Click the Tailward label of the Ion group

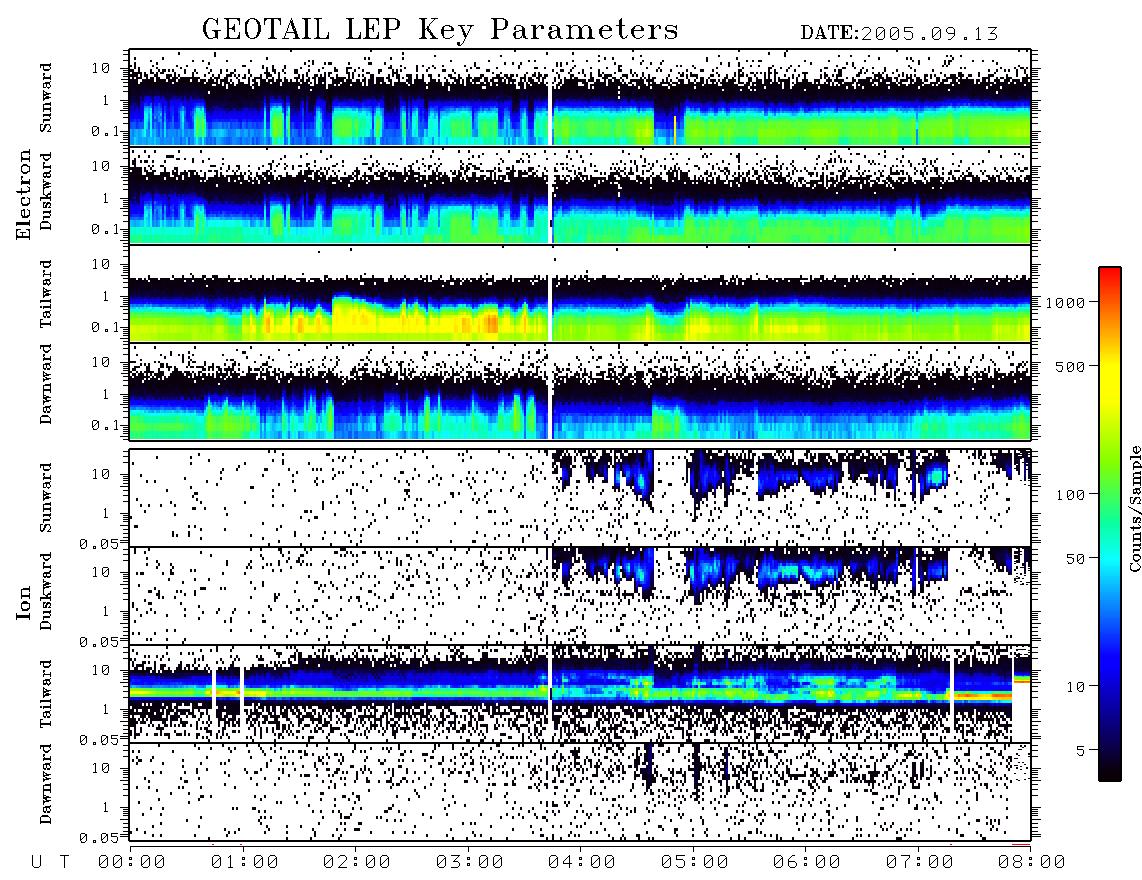(46, 694)
